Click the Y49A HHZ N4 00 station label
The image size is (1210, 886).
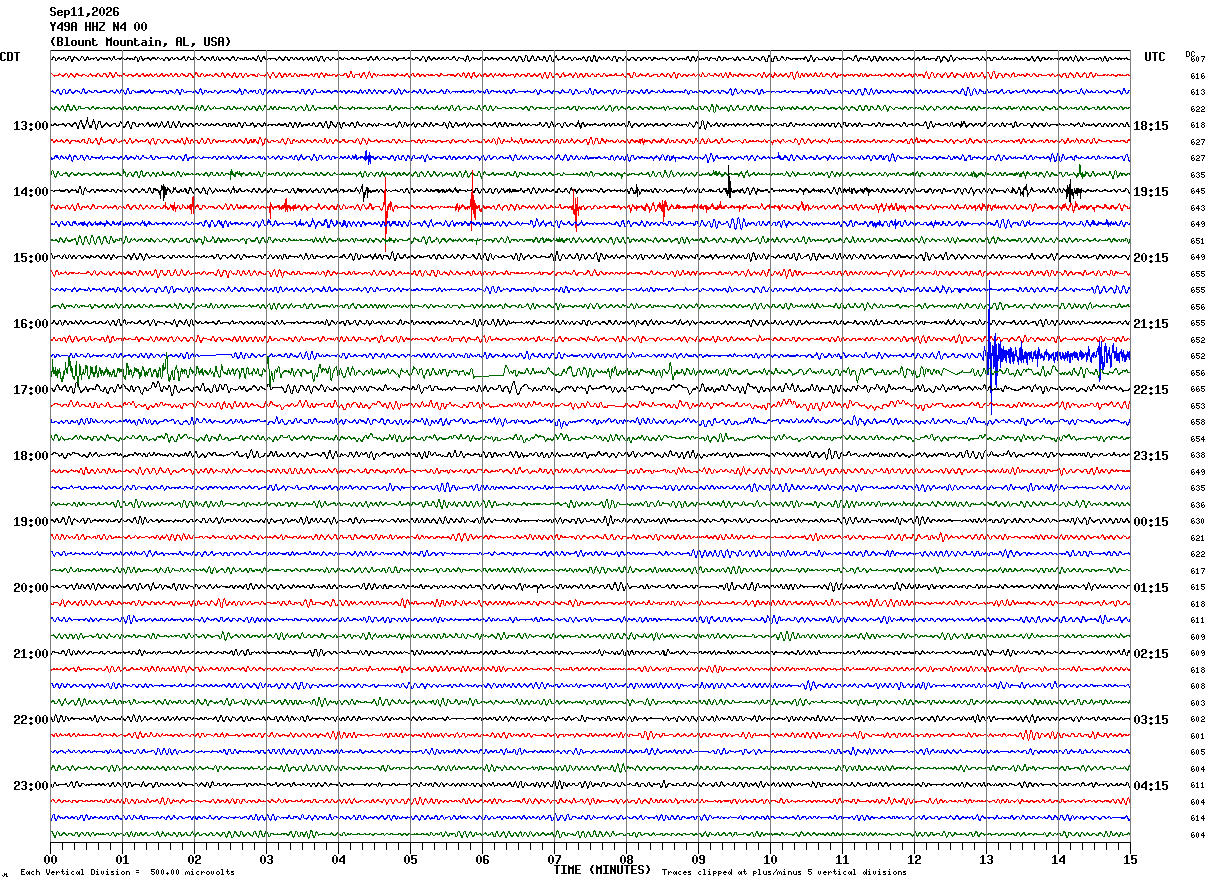click(98, 27)
